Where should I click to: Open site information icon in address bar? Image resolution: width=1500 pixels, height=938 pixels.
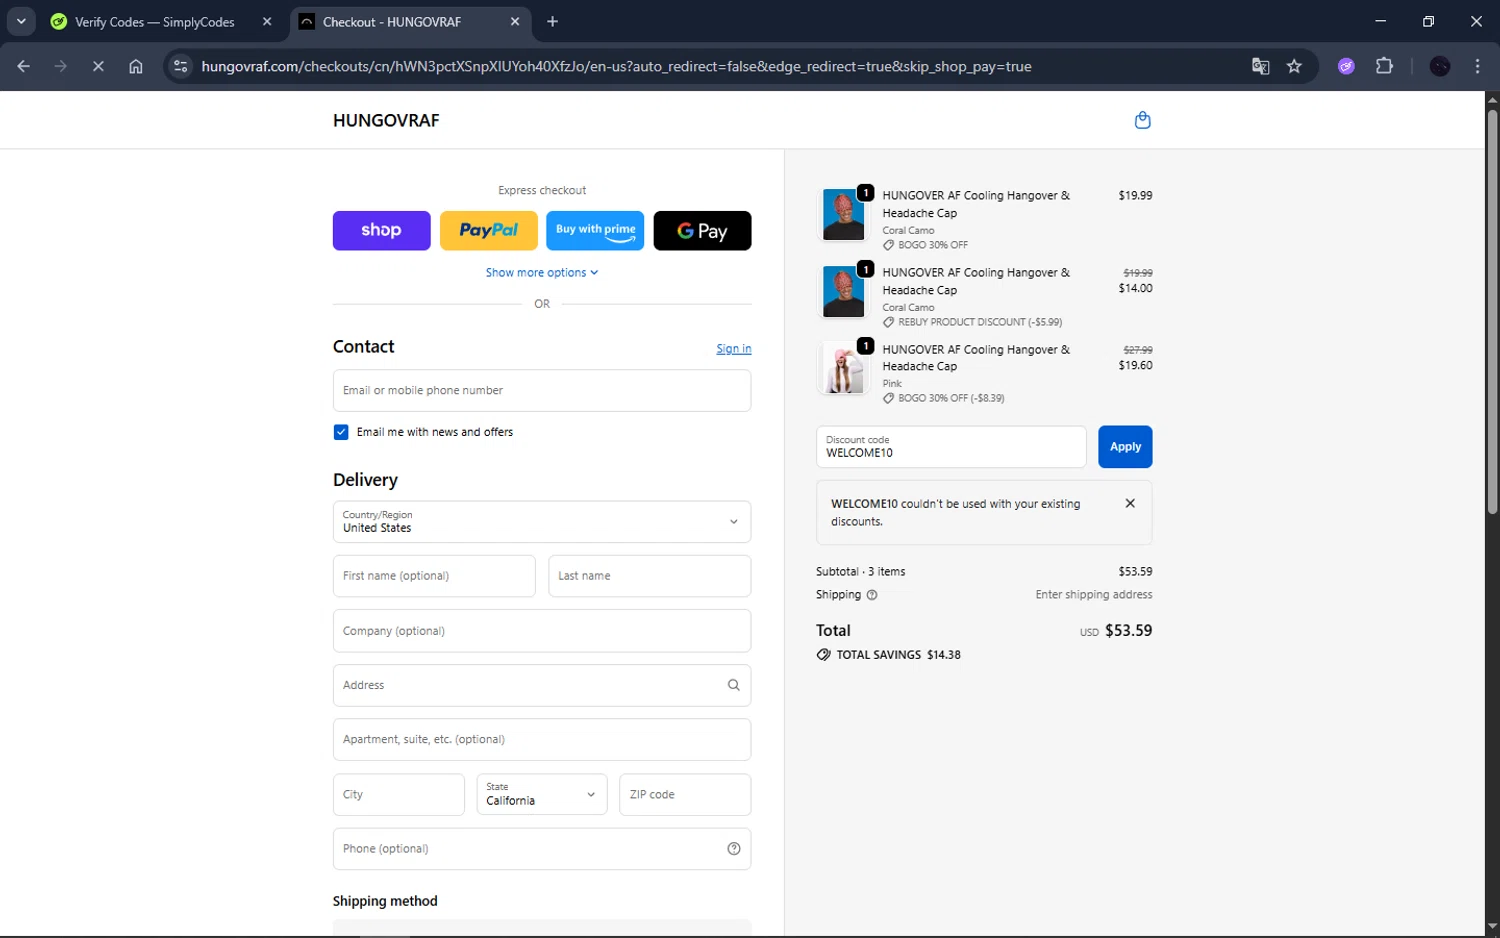(180, 66)
